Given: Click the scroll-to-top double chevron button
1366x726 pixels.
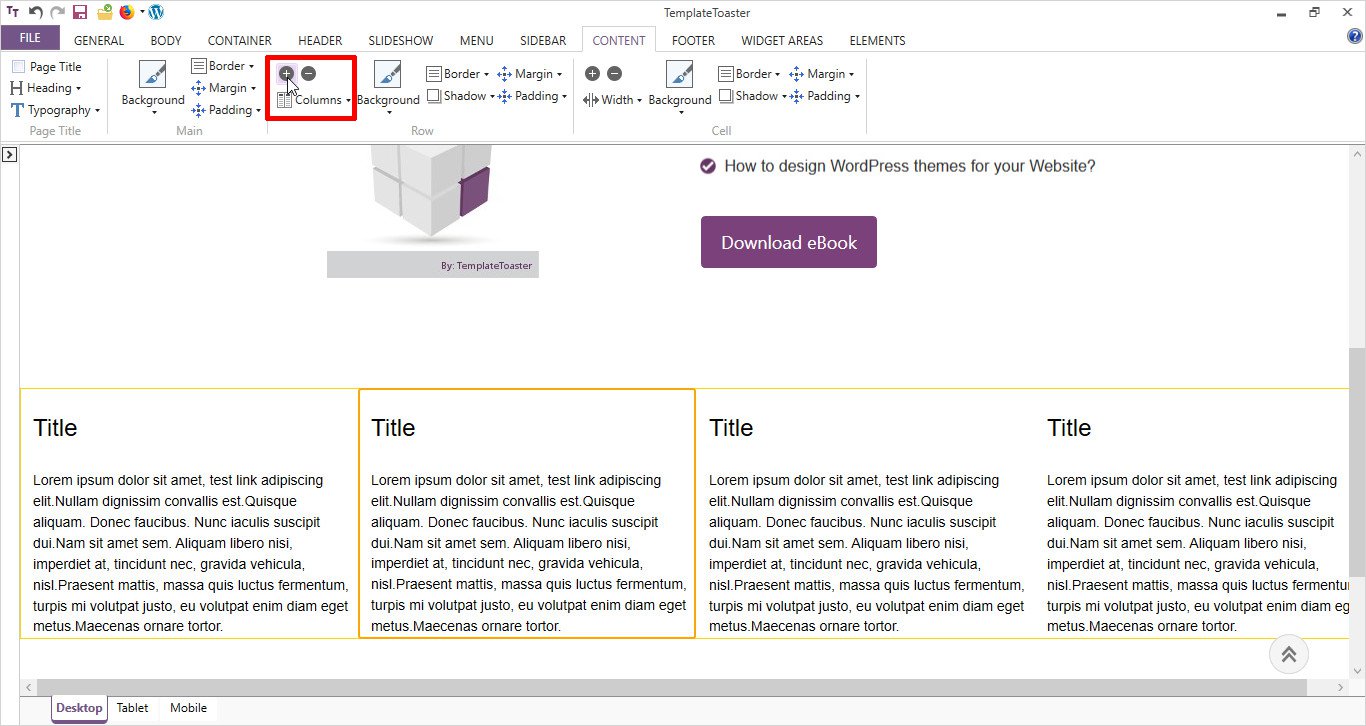Looking at the screenshot, I should [1288, 655].
